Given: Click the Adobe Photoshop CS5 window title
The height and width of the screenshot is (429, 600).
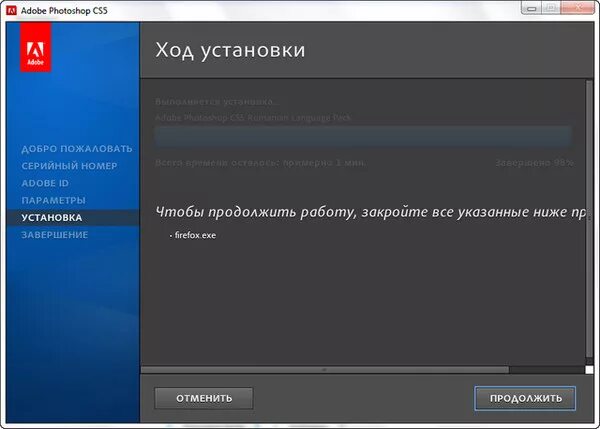Looking at the screenshot, I should (x=64, y=11).
